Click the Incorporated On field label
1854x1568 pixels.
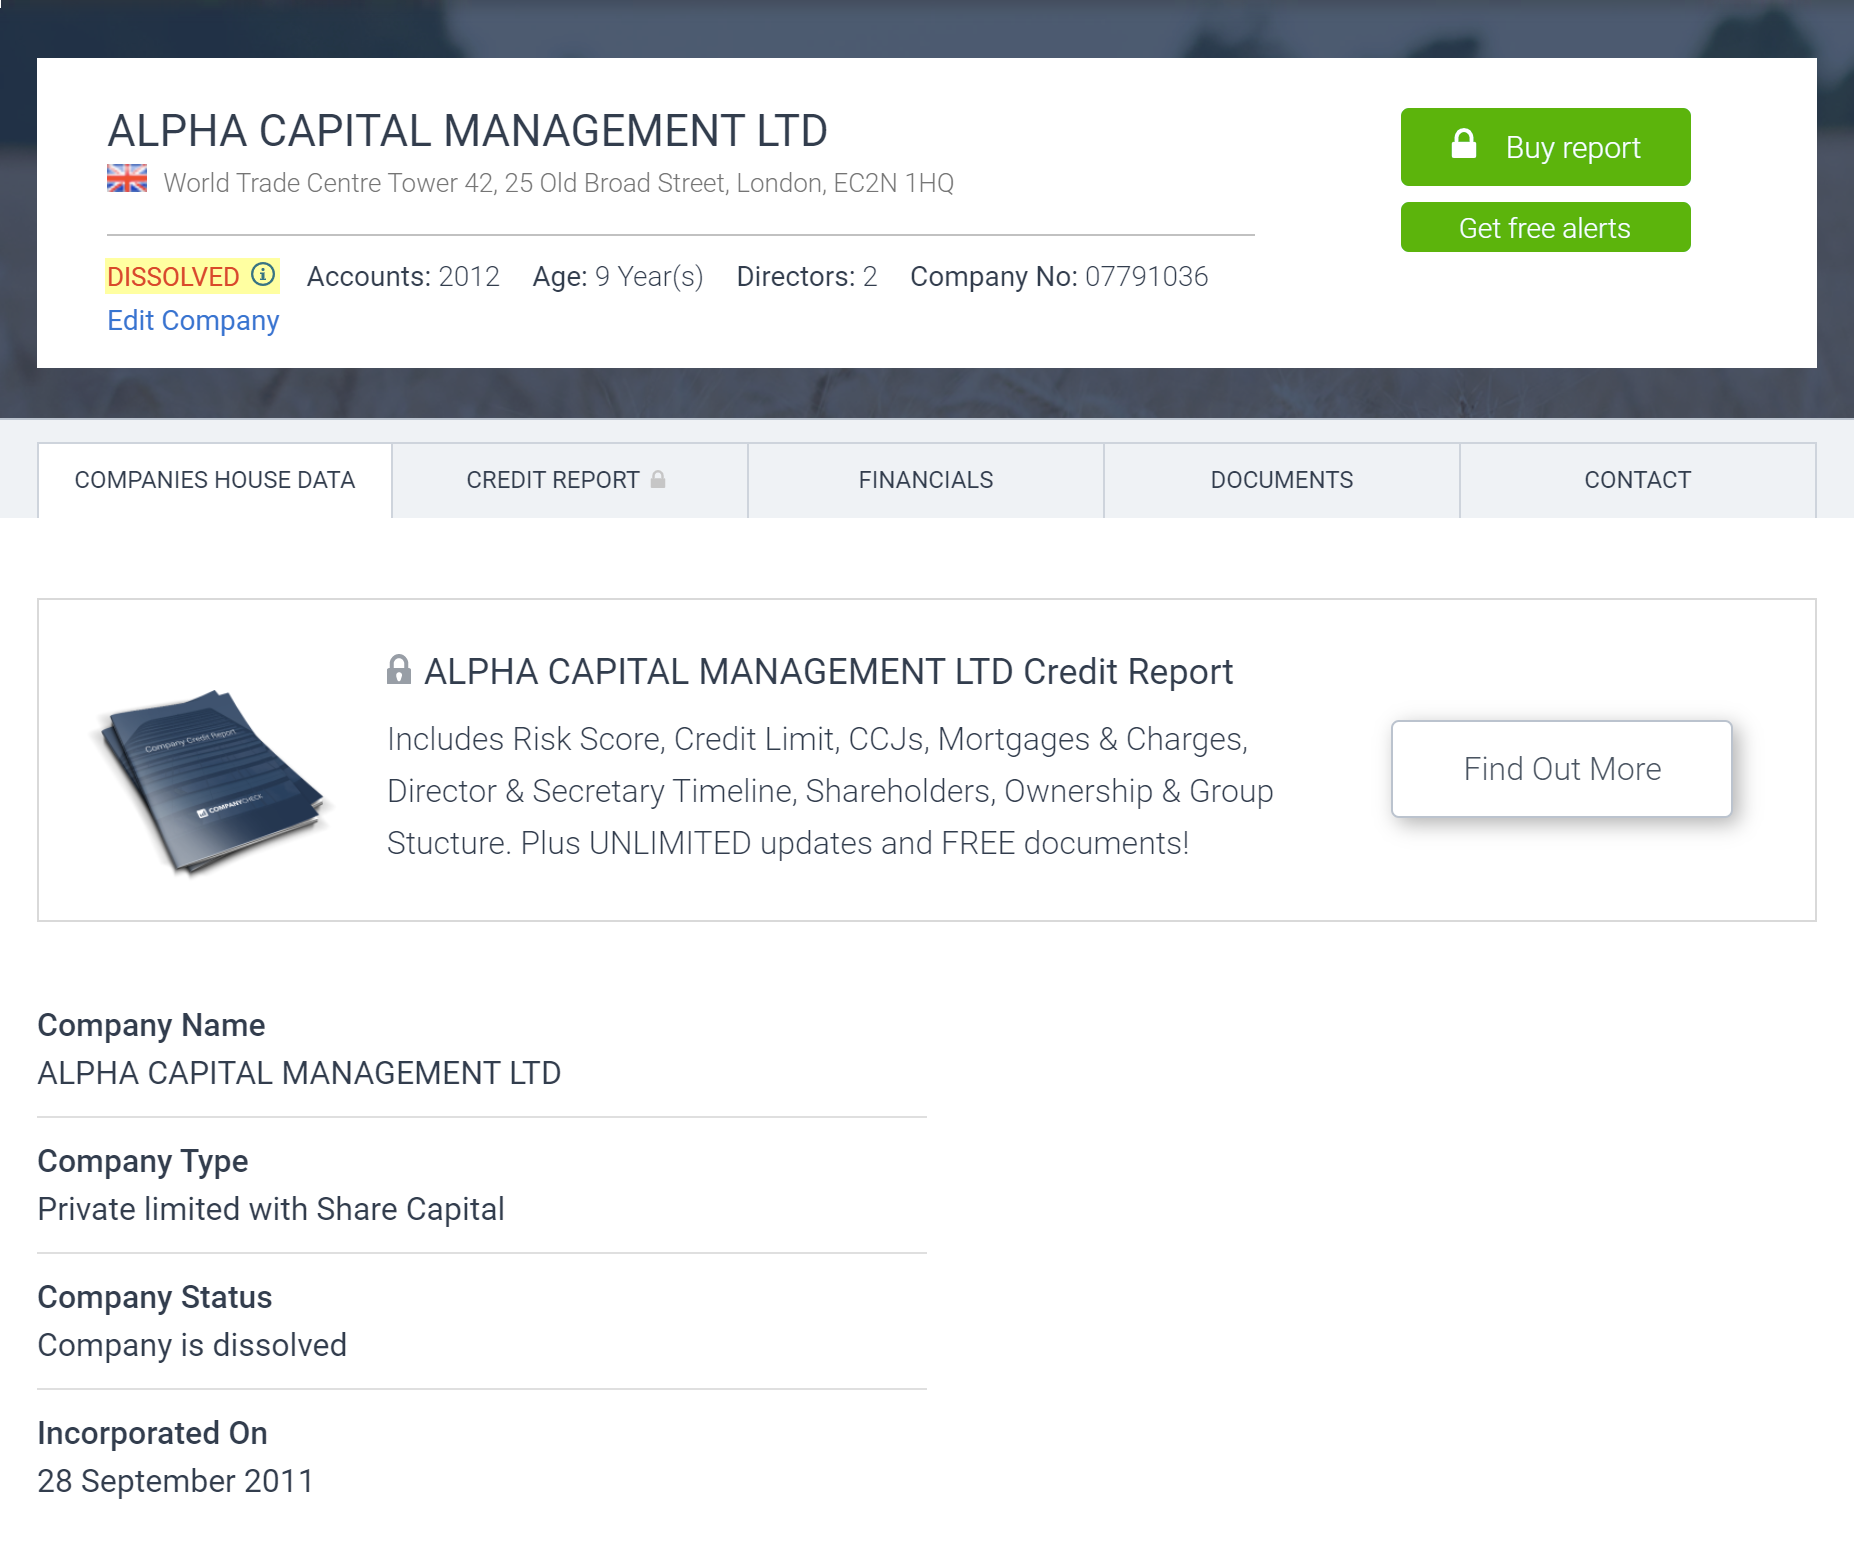[153, 1433]
